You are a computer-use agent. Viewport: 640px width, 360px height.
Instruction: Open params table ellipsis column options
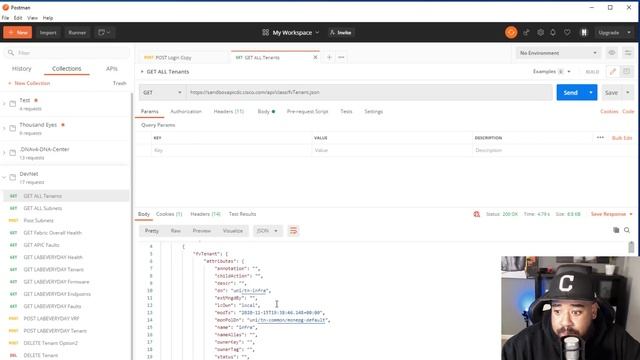600,138
